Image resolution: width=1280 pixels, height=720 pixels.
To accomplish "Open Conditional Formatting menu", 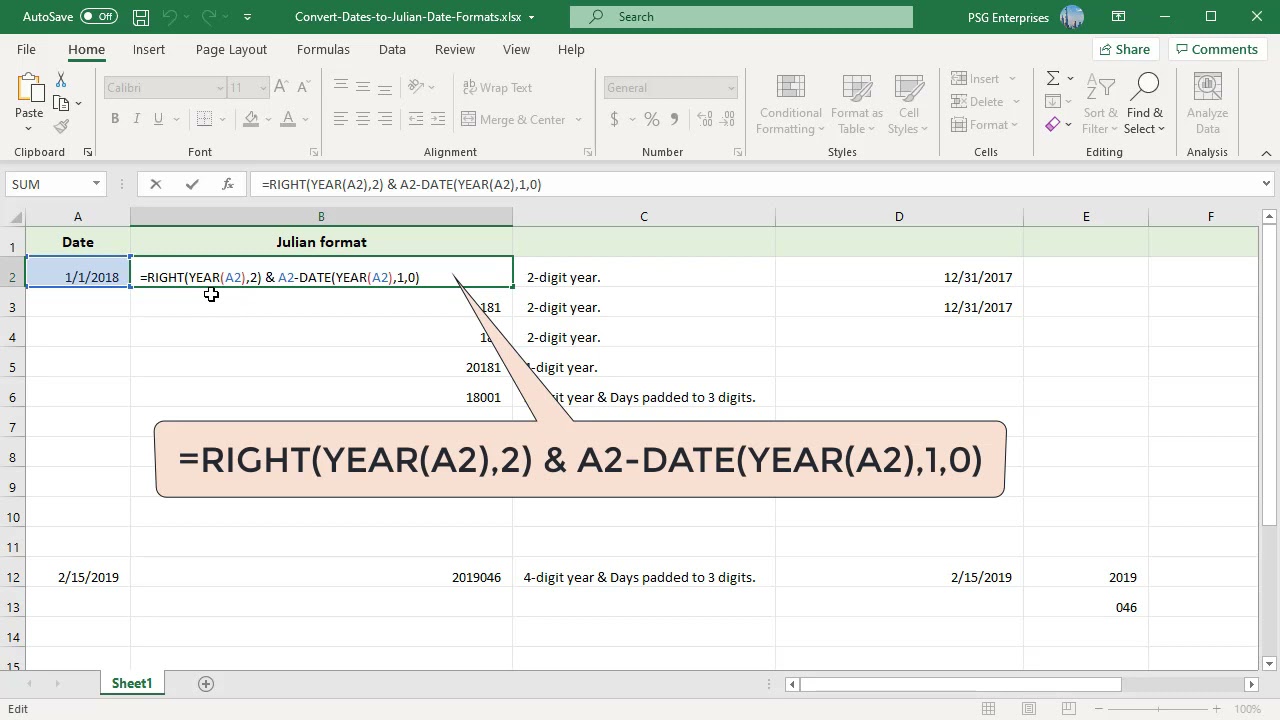I will pos(790,104).
